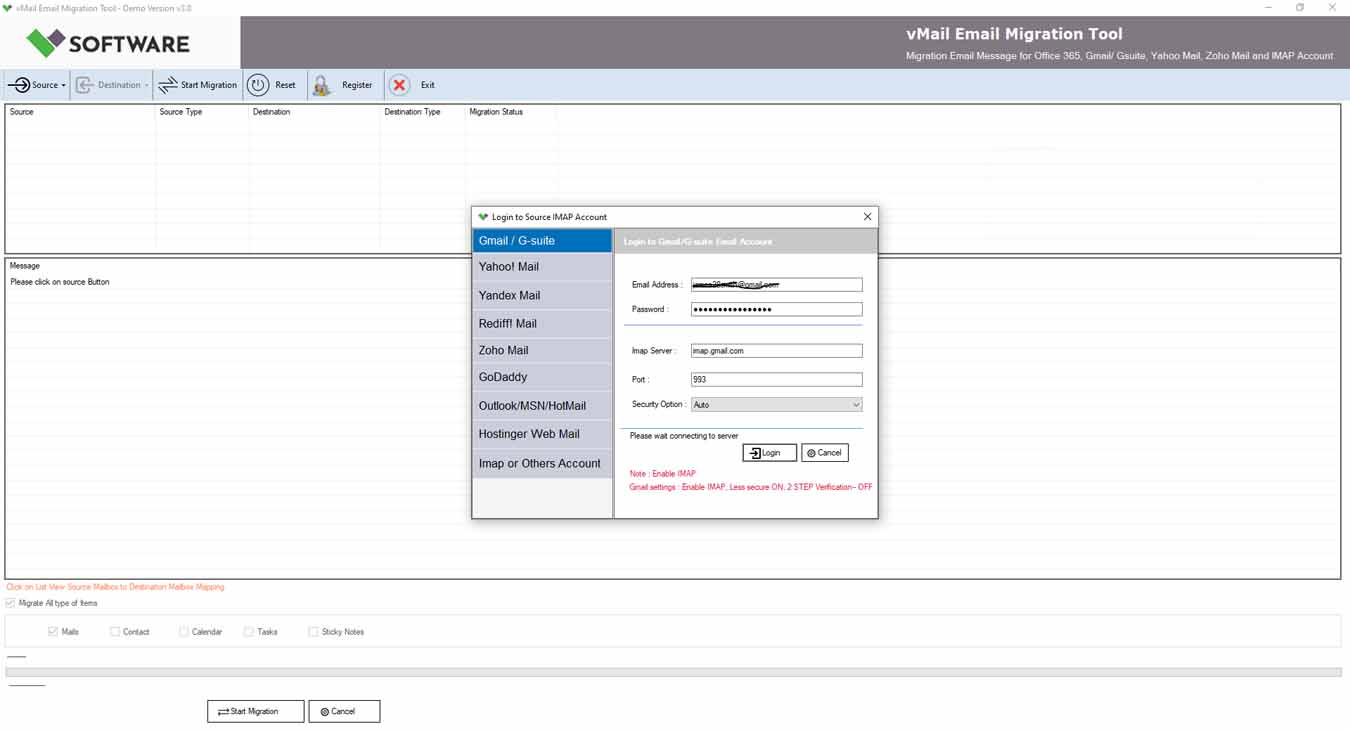Click the vMail app icon in title bar
Screen dimensions: 1350x731
(x=7, y=7)
